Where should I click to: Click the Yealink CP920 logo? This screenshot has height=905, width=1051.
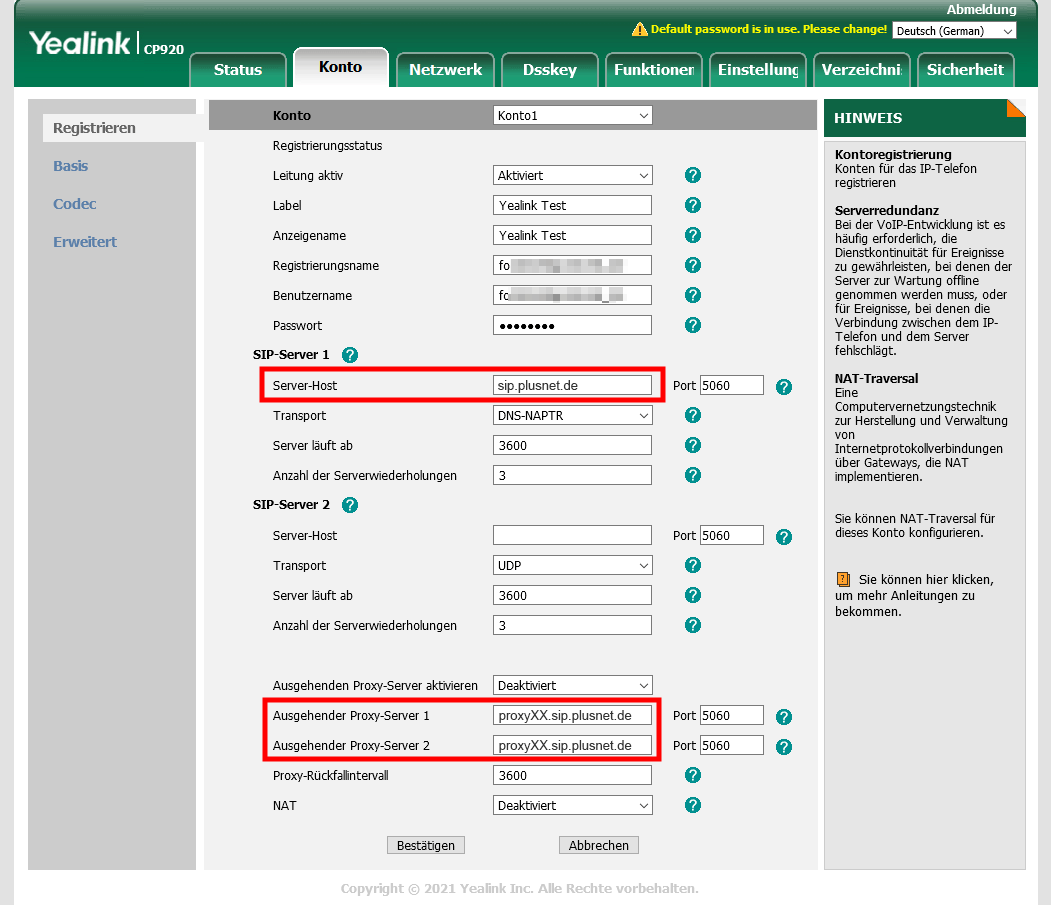point(107,44)
